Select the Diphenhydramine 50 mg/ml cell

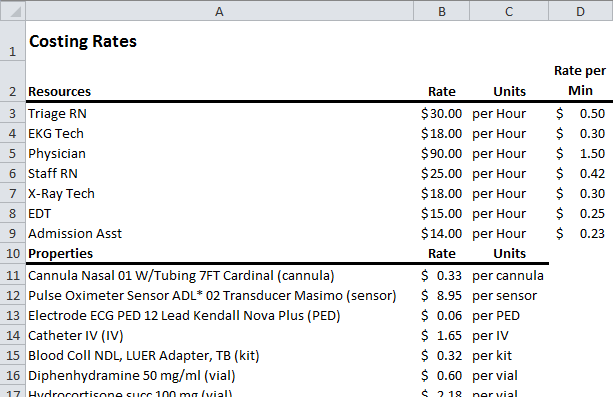[x=219, y=375]
